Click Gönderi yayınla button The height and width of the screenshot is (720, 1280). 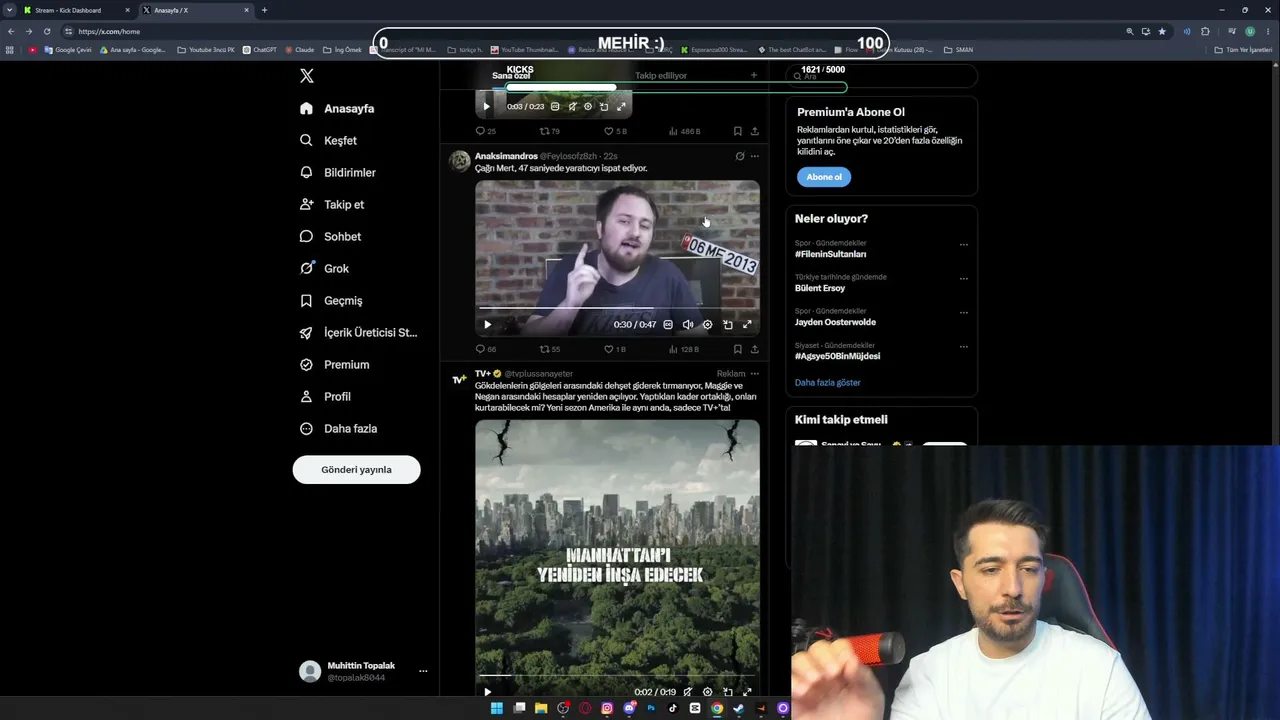pos(356,469)
